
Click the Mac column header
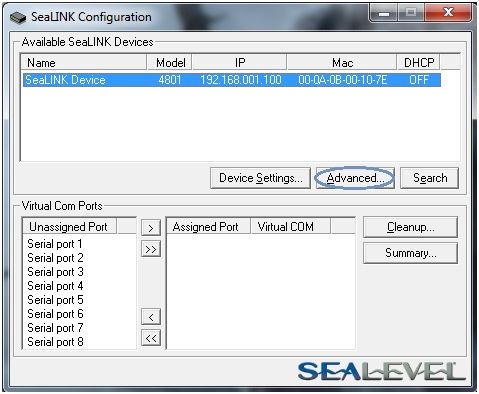(x=342, y=62)
